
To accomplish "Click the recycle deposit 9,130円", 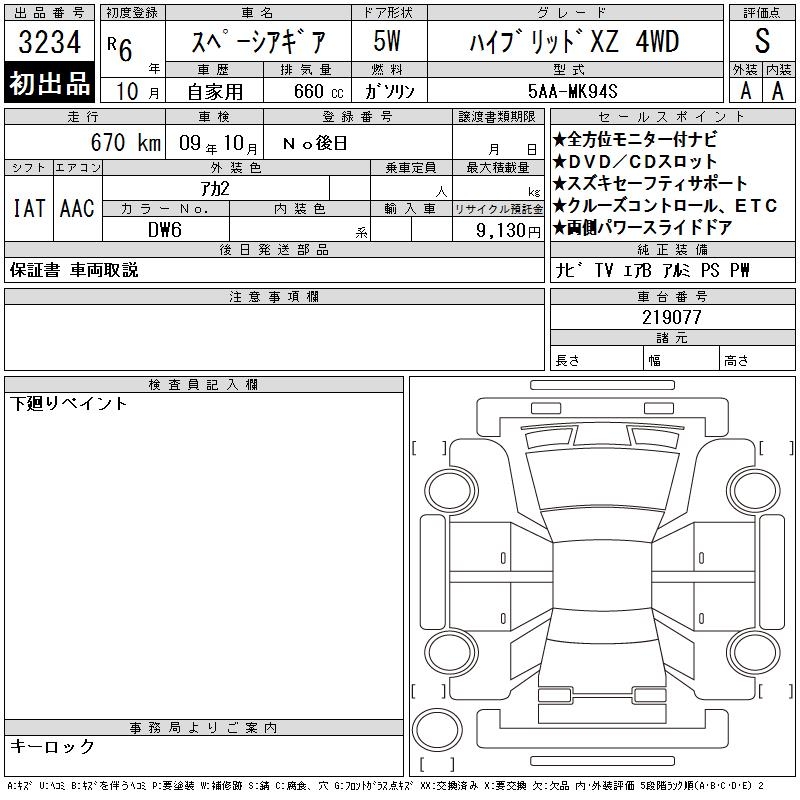I will click(x=508, y=230).
